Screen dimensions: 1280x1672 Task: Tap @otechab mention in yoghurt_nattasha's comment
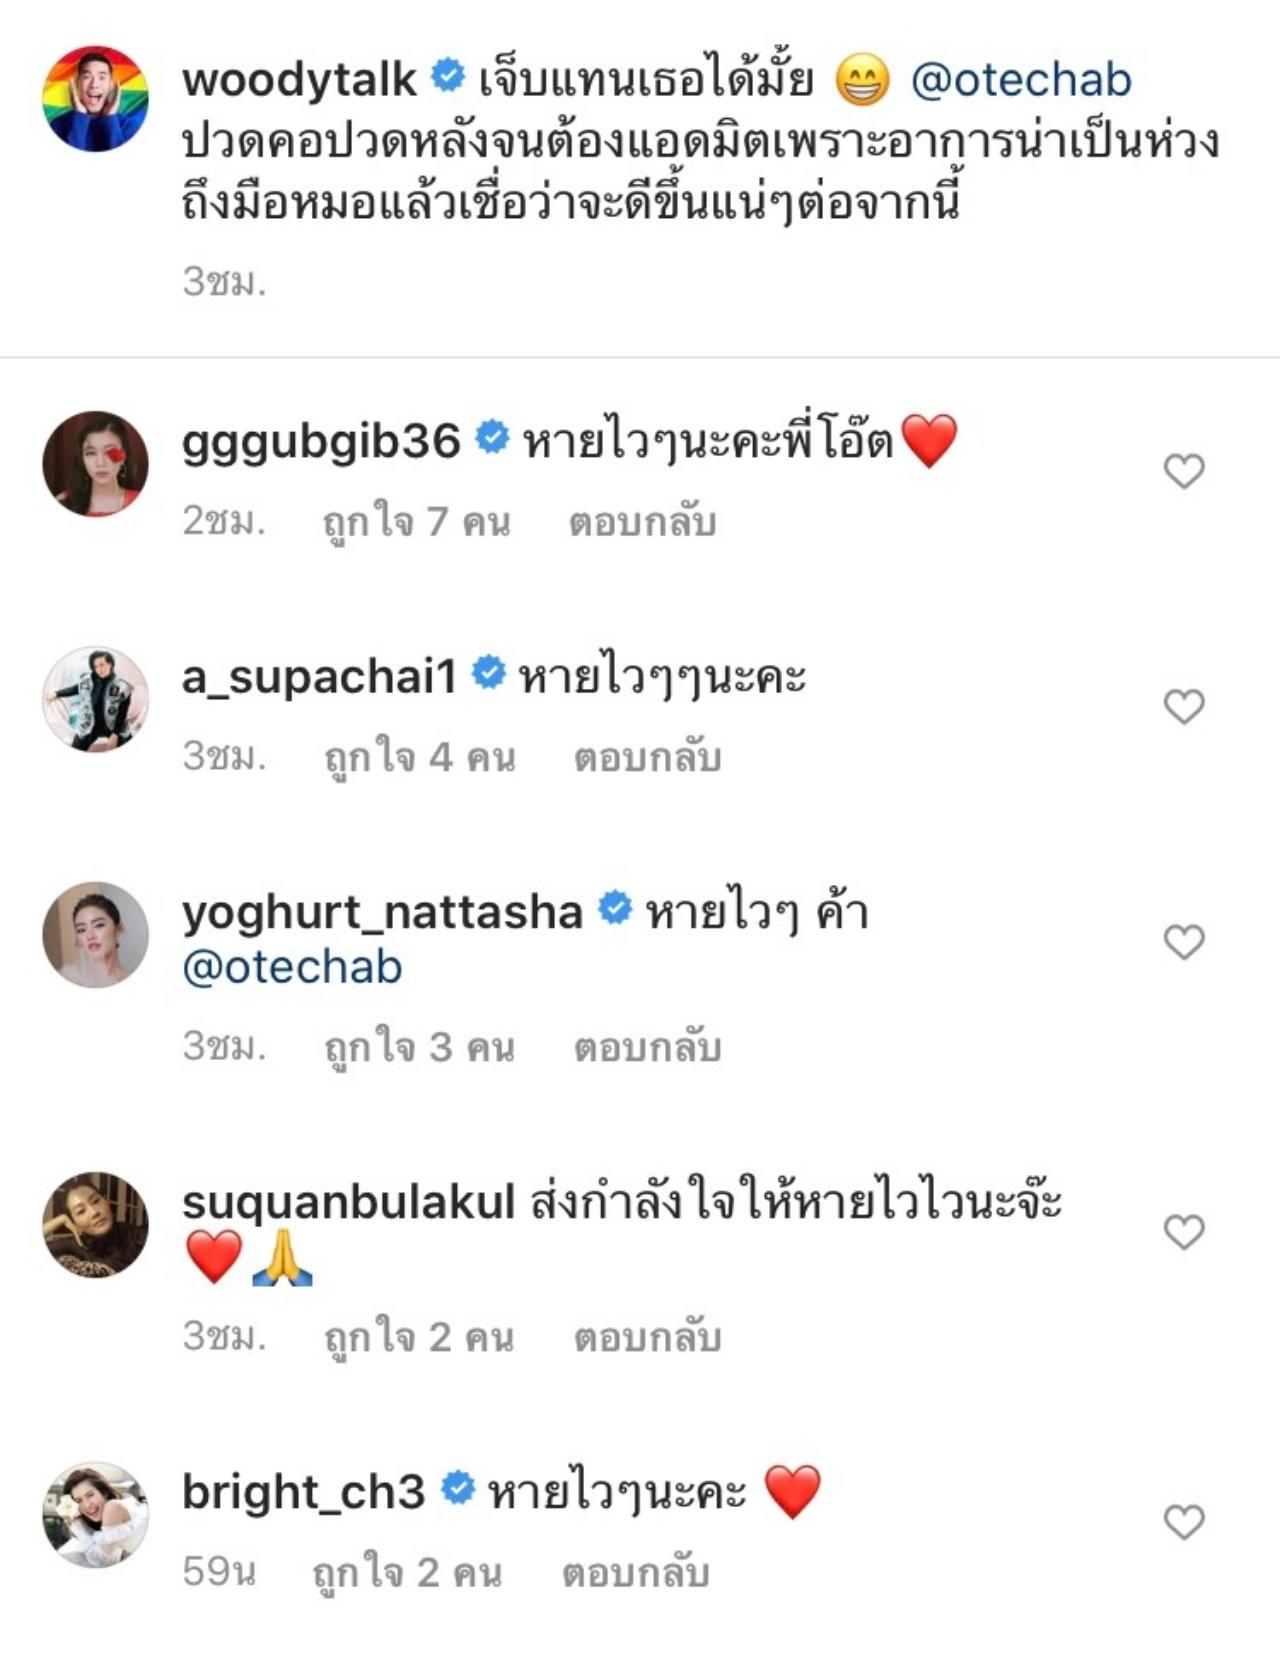pos(292,968)
